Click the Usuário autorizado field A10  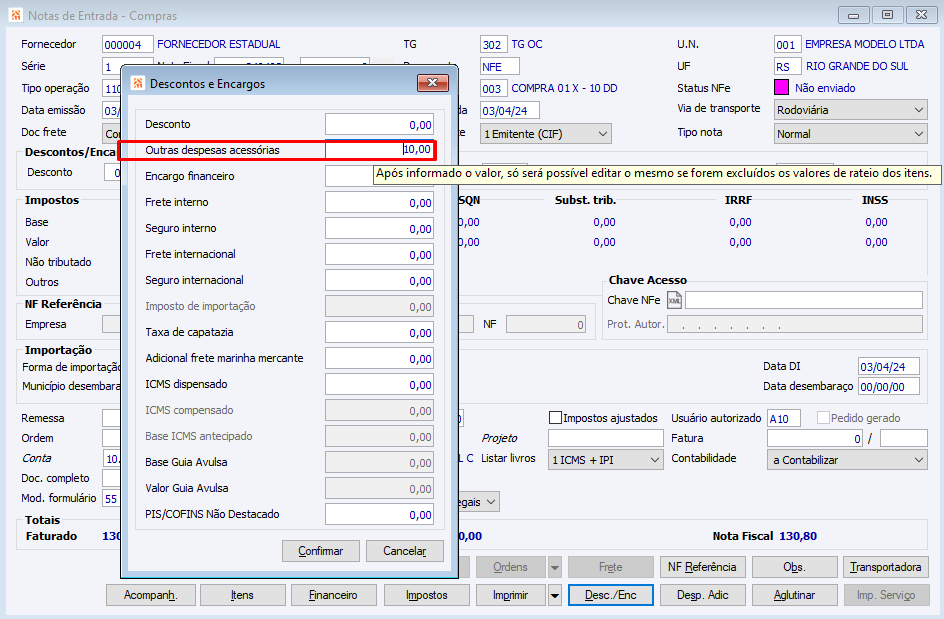point(784,418)
